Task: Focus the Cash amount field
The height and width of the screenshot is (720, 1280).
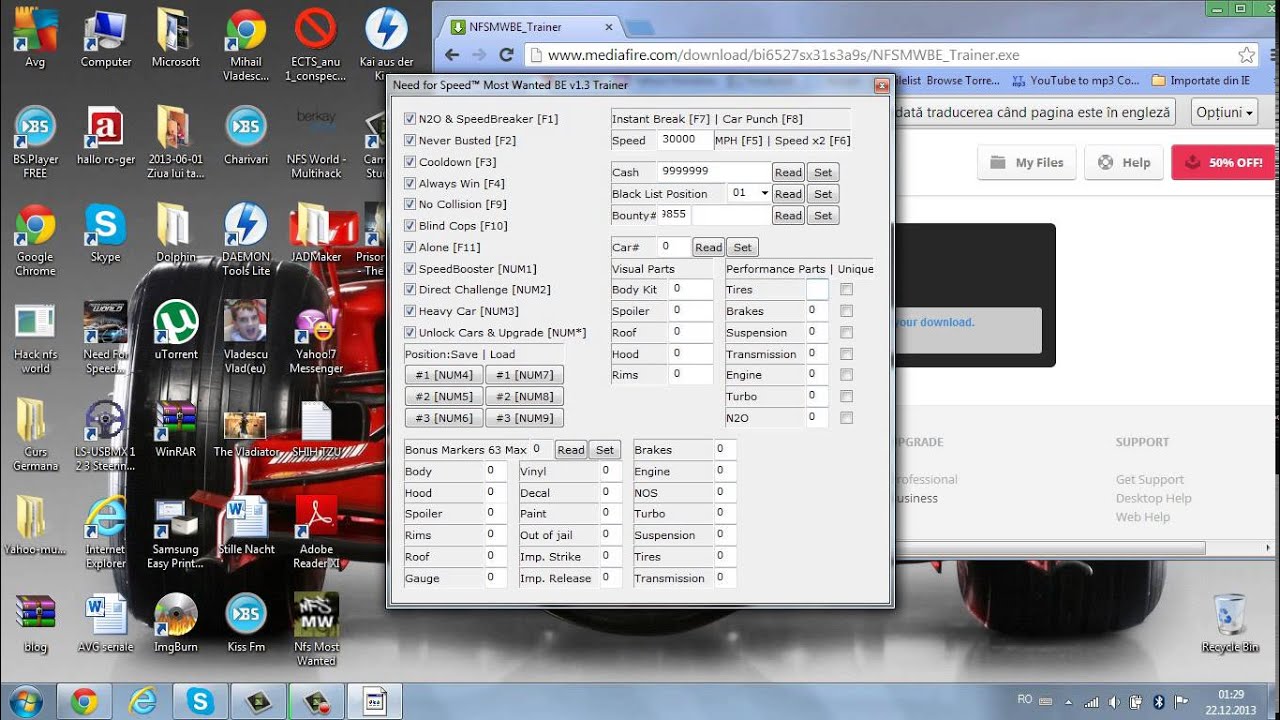Action: tap(714, 172)
